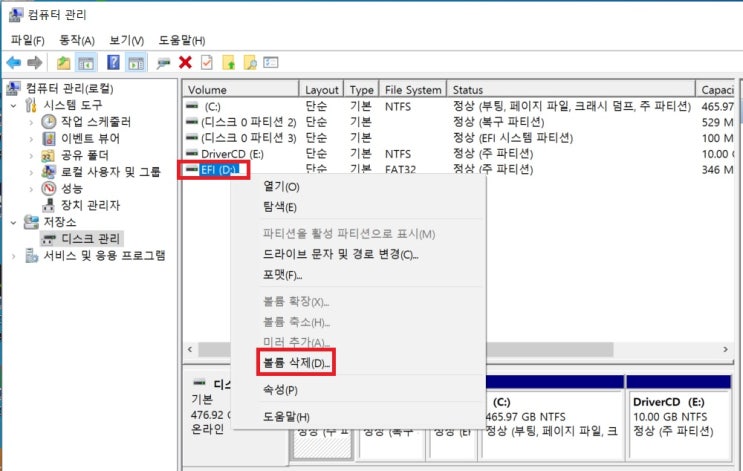Choose 볼륨 삭제(D) in the context menu
The height and width of the screenshot is (471, 743).
click(296, 362)
